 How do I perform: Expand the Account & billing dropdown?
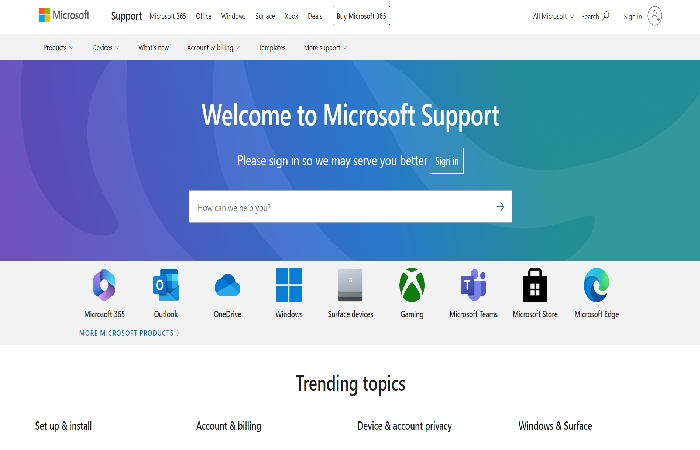pos(213,47)
